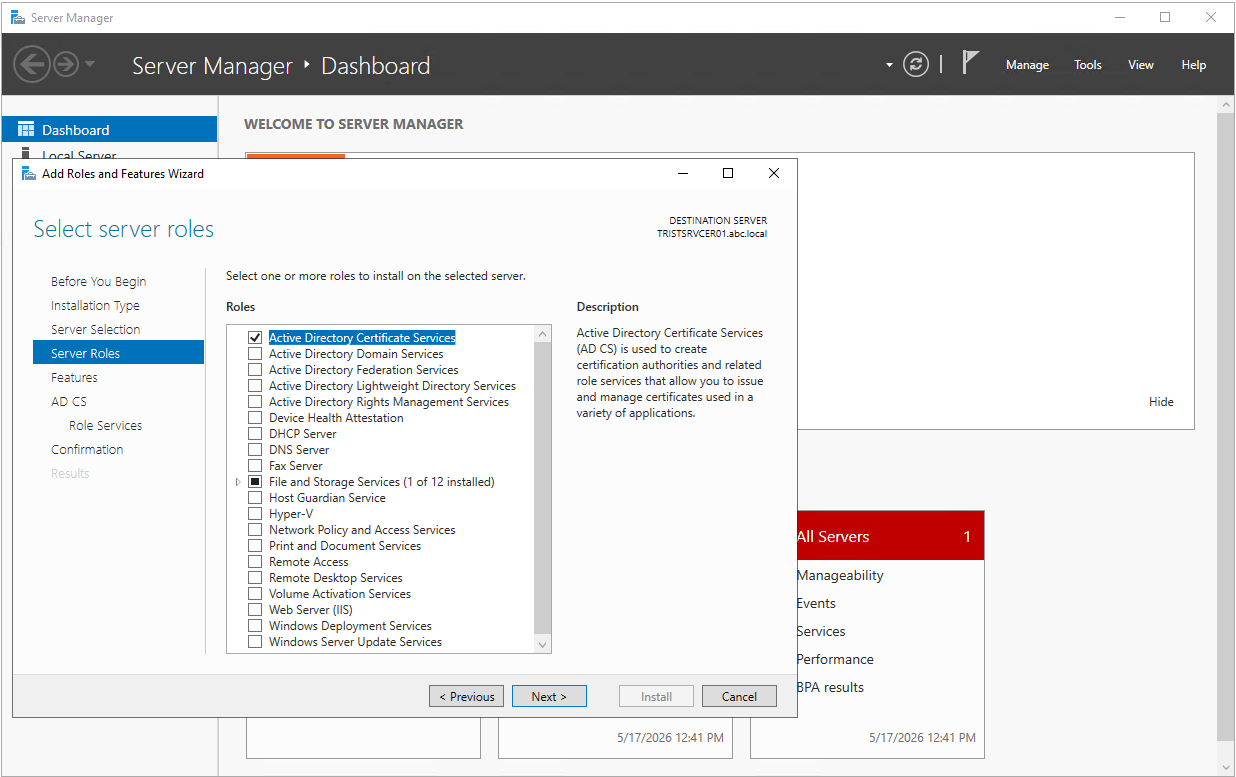Screen dimensions: 1236x777
Task: Click the Next button
Action: pyautogui.click(x=549, y=696)
